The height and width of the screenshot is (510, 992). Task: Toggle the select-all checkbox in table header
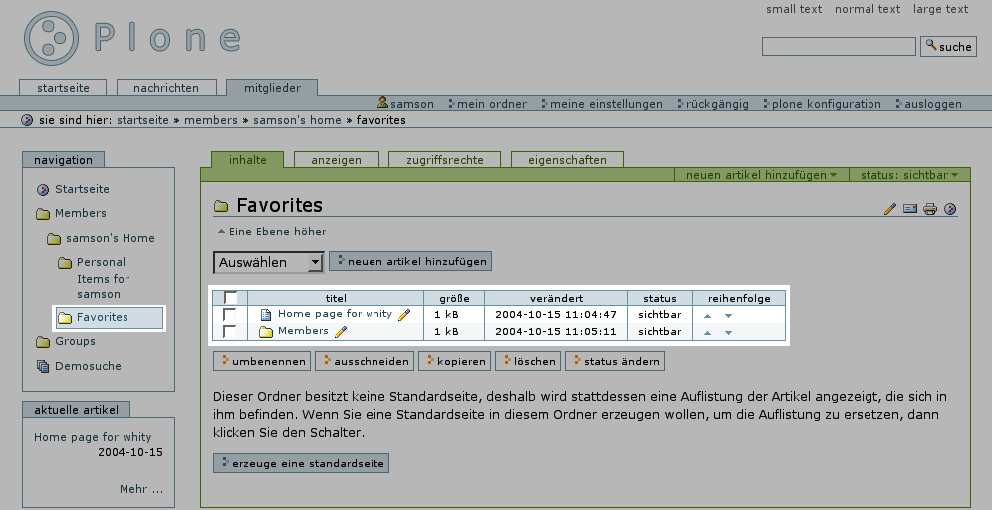coord(231,298)
